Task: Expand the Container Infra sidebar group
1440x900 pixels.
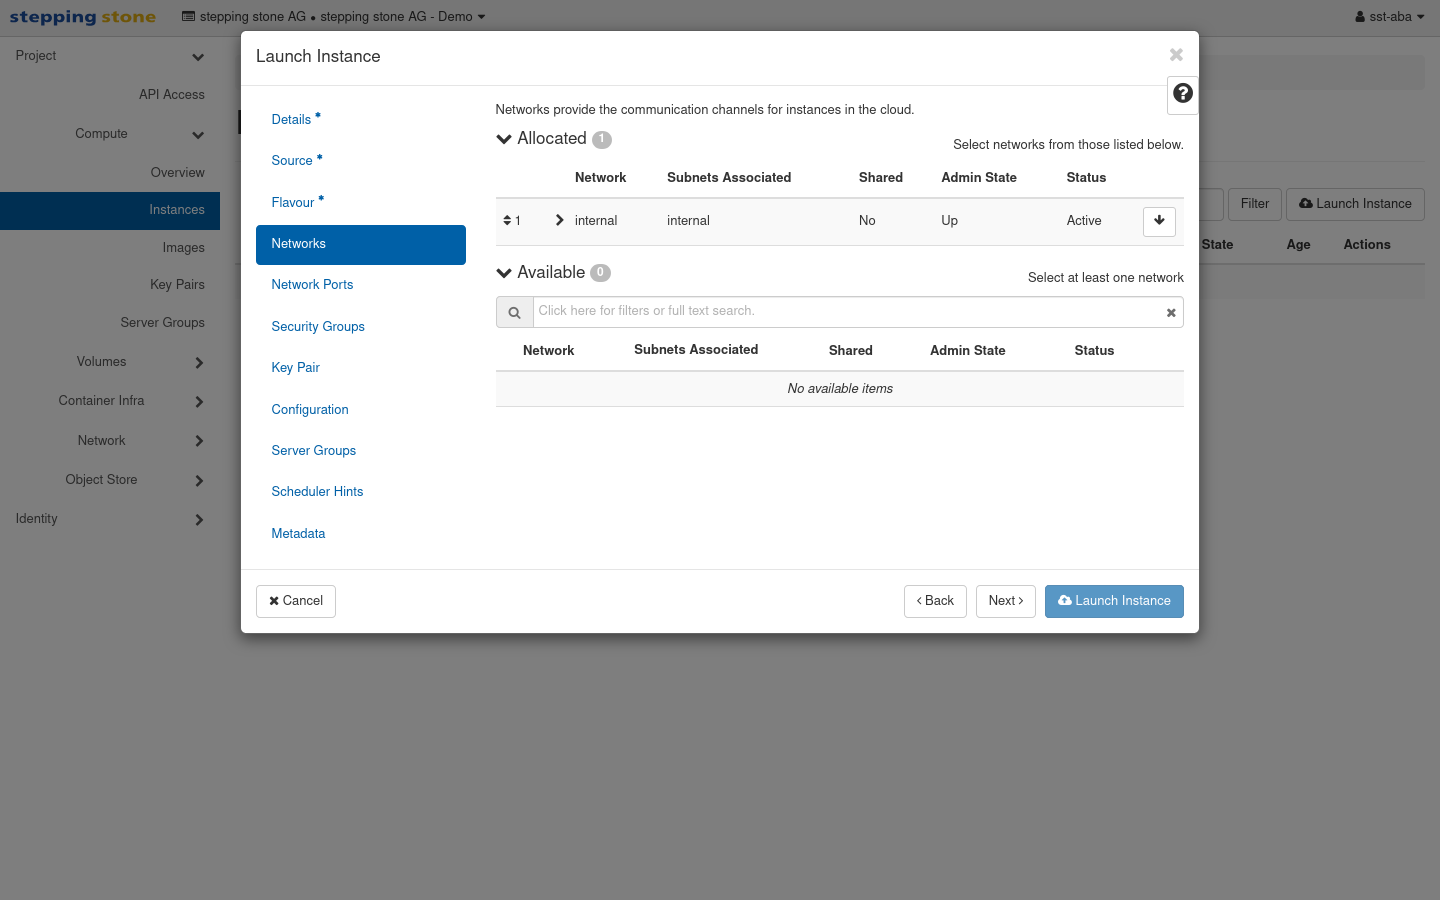Action: (110, 401)
